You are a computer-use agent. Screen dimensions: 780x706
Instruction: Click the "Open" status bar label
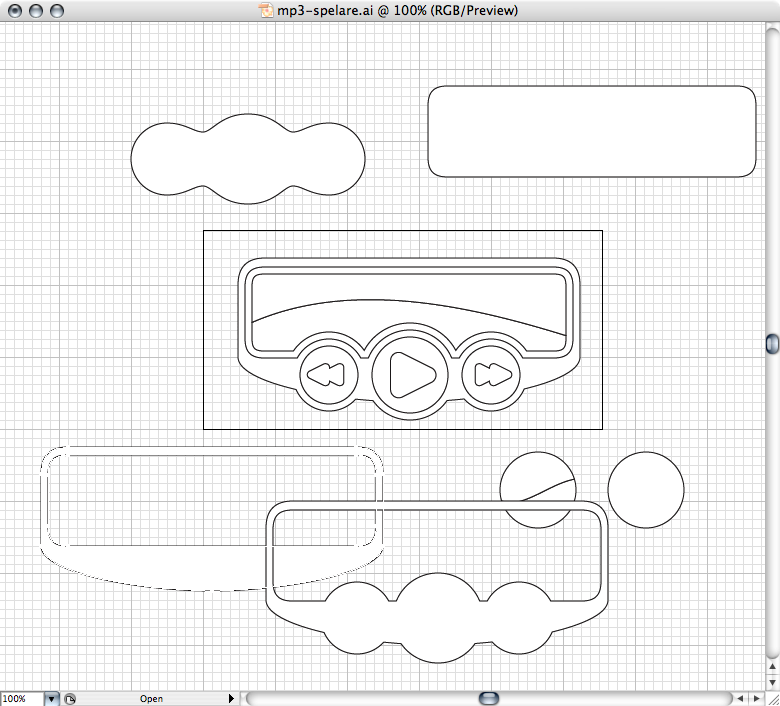[x=151, y=699]
